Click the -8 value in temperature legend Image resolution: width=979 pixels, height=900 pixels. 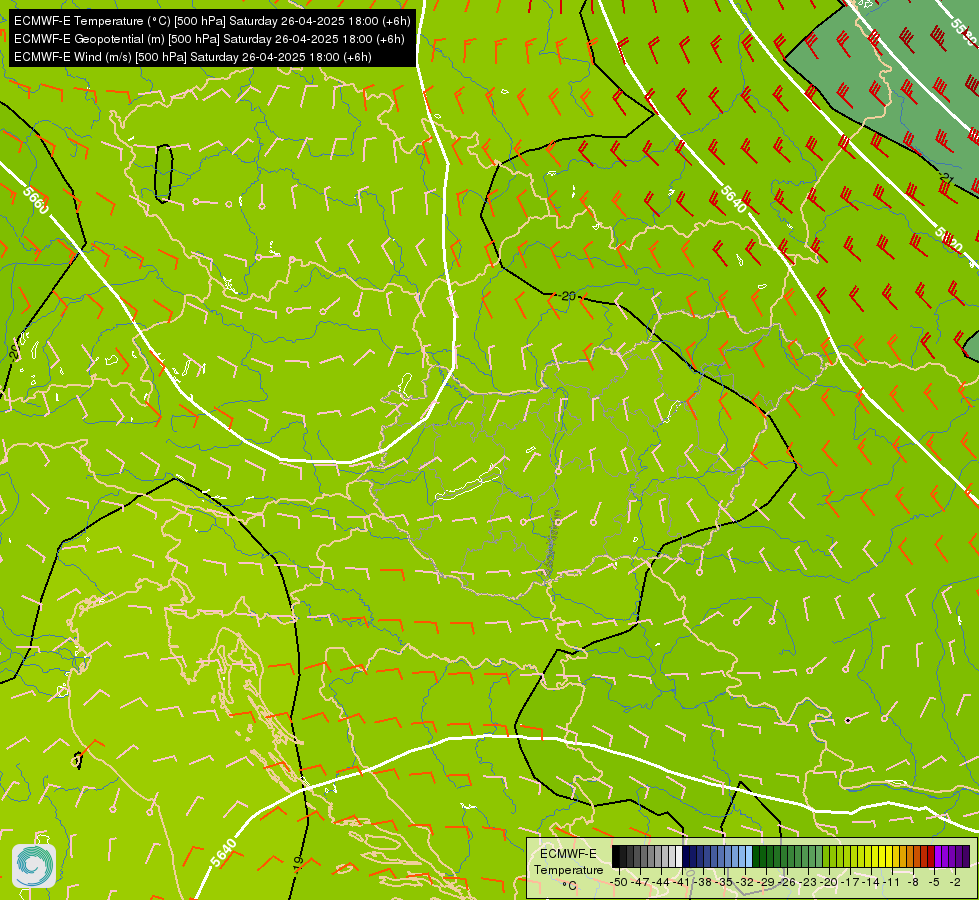913,883
